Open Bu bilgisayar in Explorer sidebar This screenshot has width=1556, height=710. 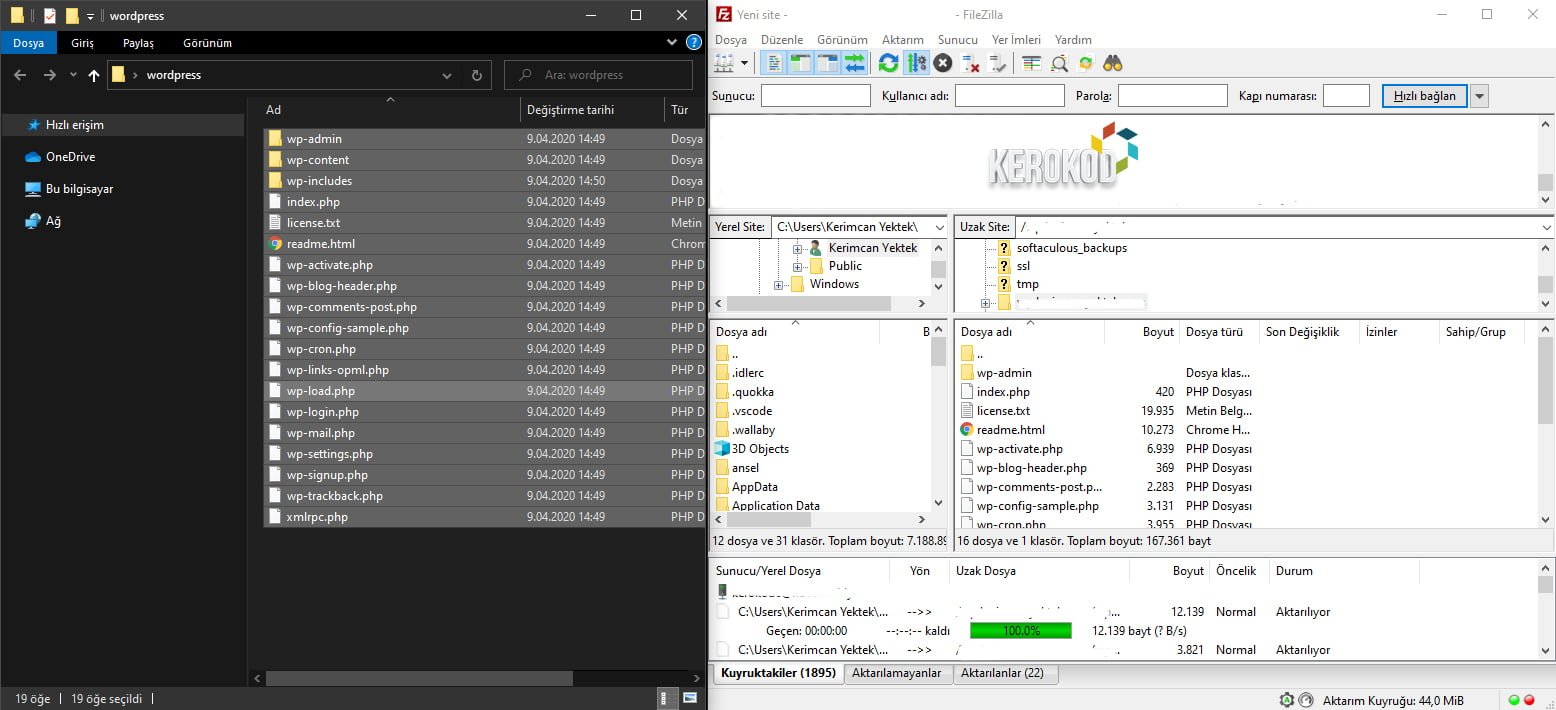(79, 189)
